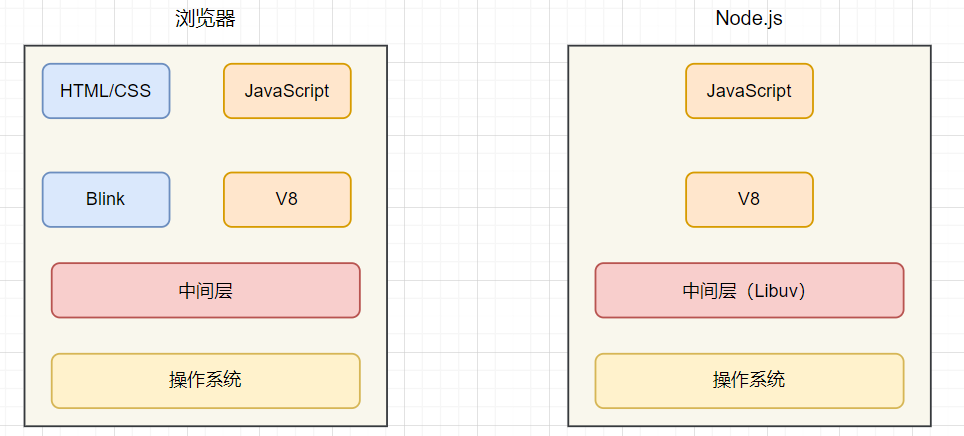This screenshot has width=964, height=436.
Task: Select the 操作系统 box in browser diagram
Action: [205, 381]
